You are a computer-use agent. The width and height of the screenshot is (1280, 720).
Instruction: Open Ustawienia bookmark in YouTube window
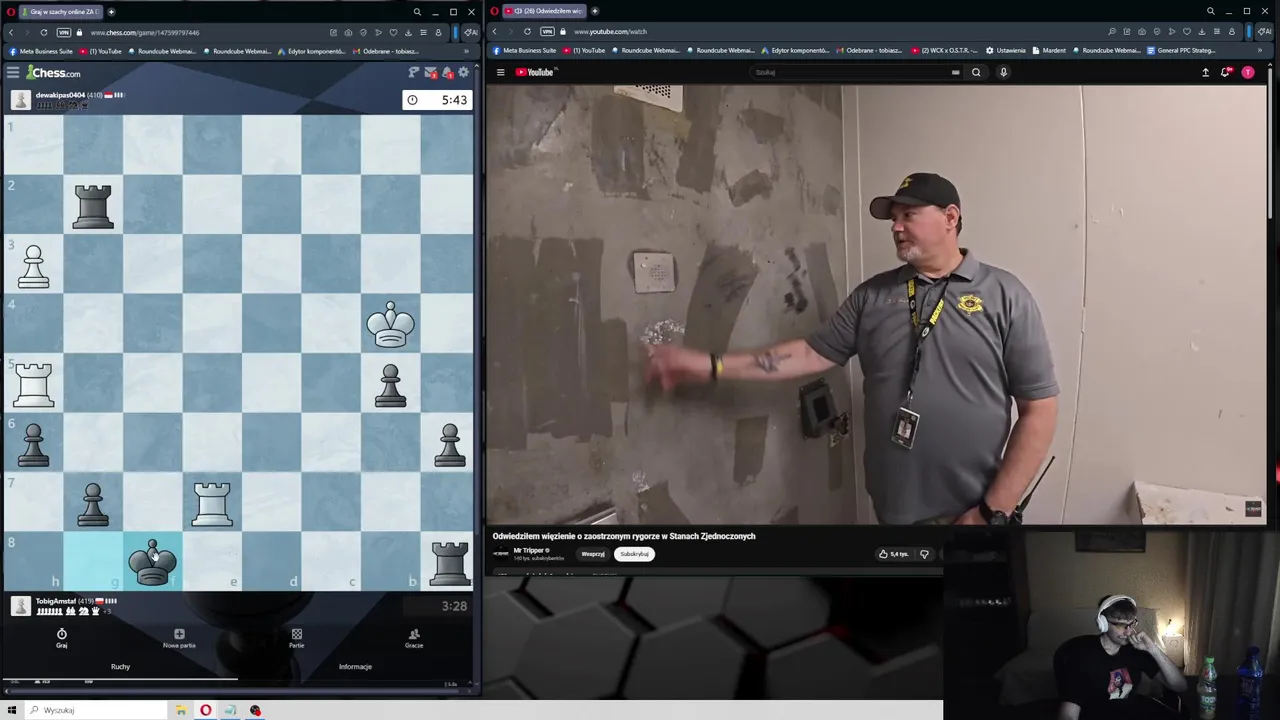coord(1005,51)
